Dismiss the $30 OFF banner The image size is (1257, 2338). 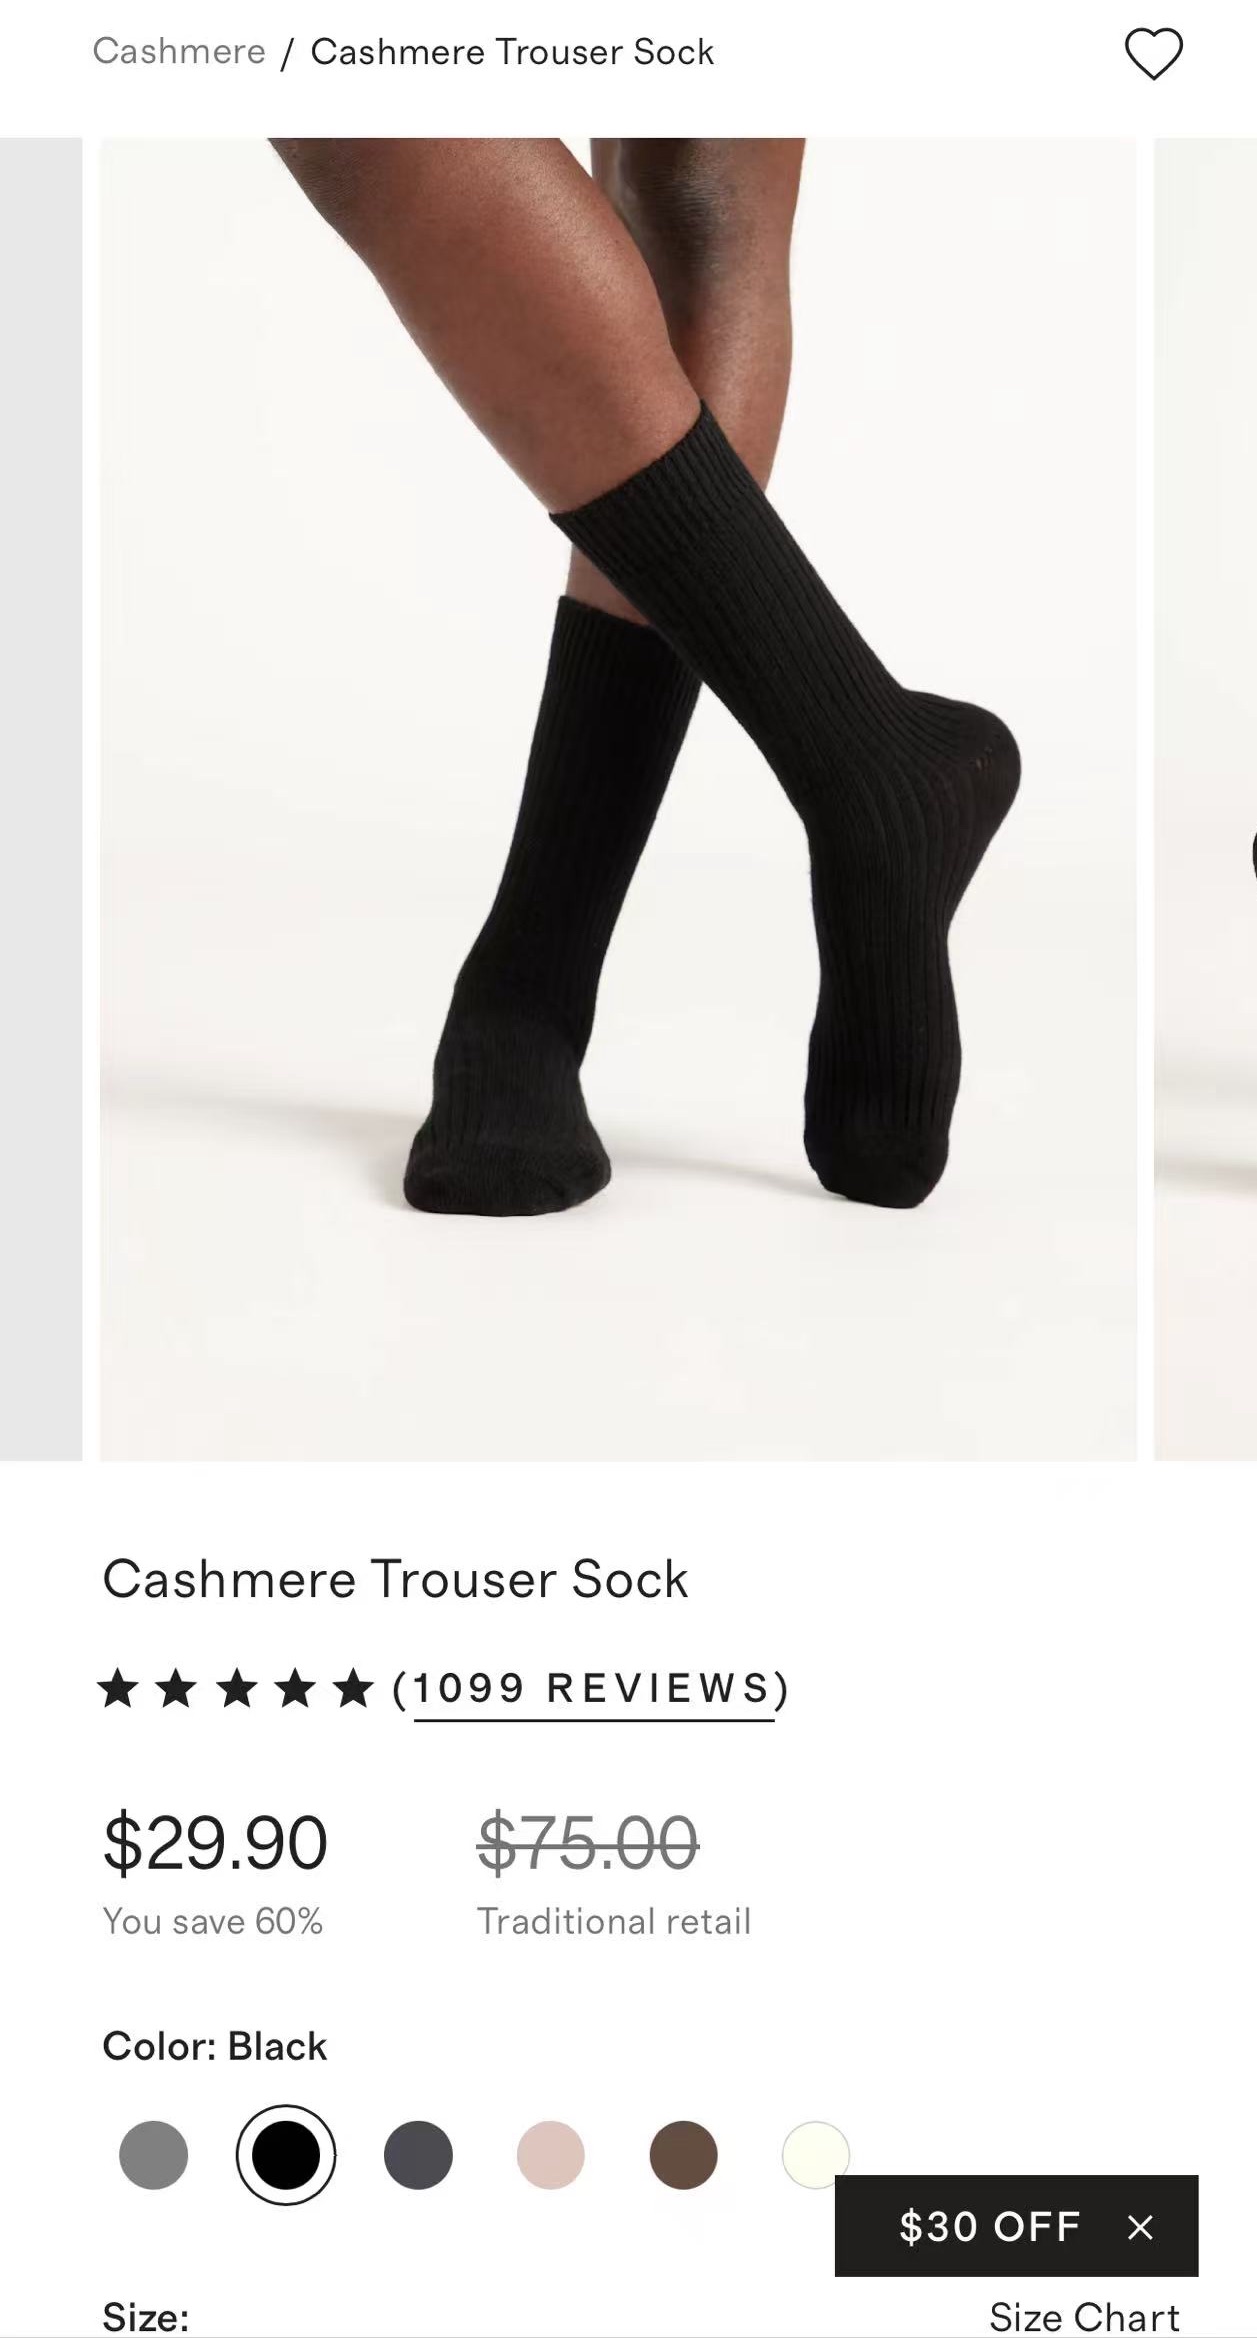point(1140,2227)
